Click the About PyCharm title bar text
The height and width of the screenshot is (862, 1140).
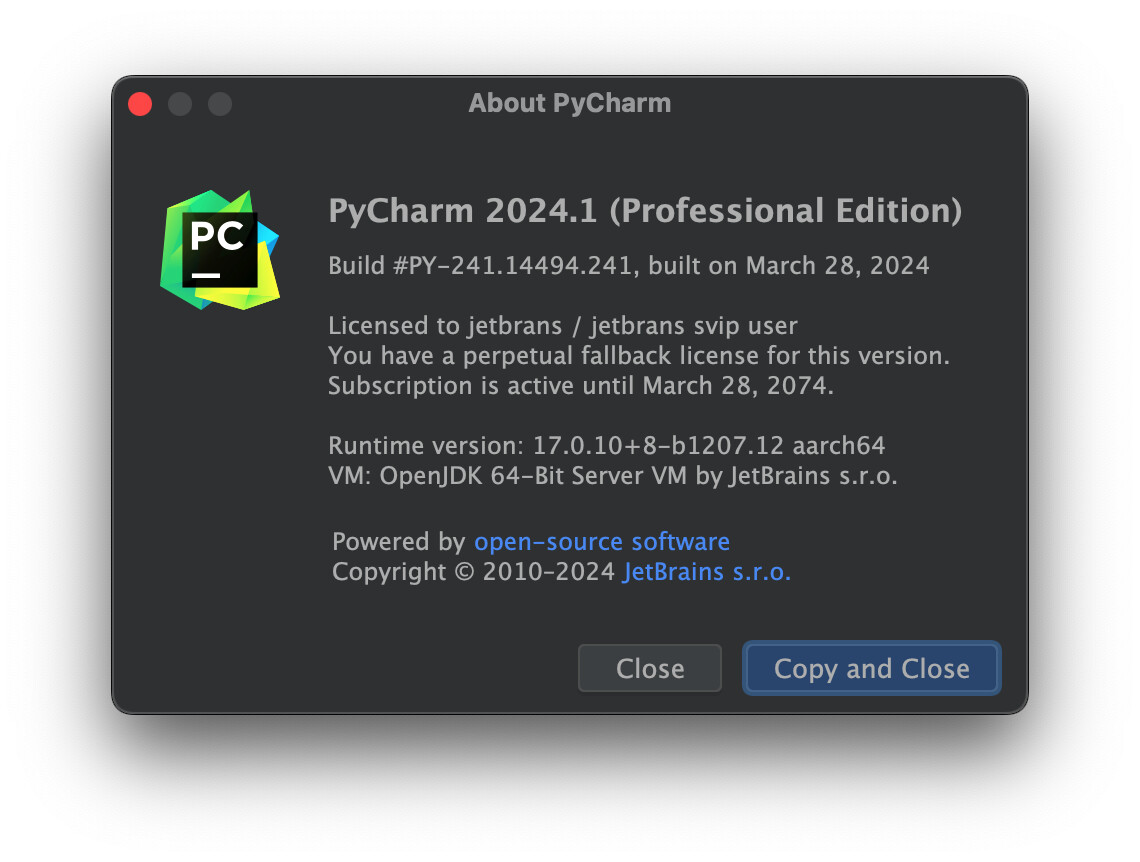(x=569, y=103)
